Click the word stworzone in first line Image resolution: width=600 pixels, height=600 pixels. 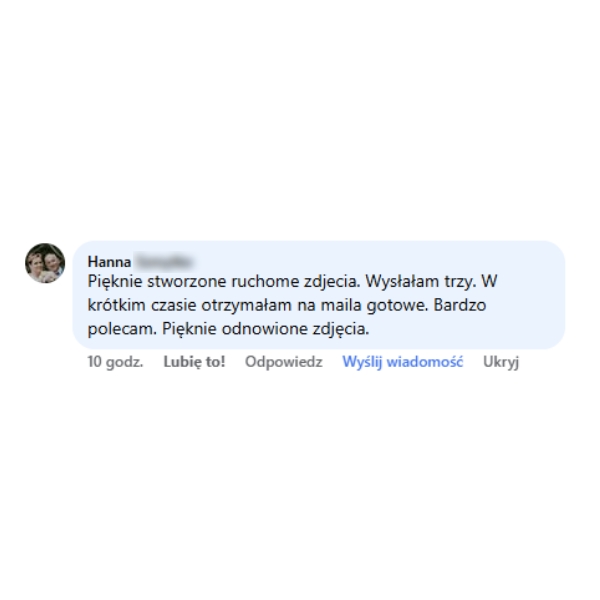(x=186, y=282)
